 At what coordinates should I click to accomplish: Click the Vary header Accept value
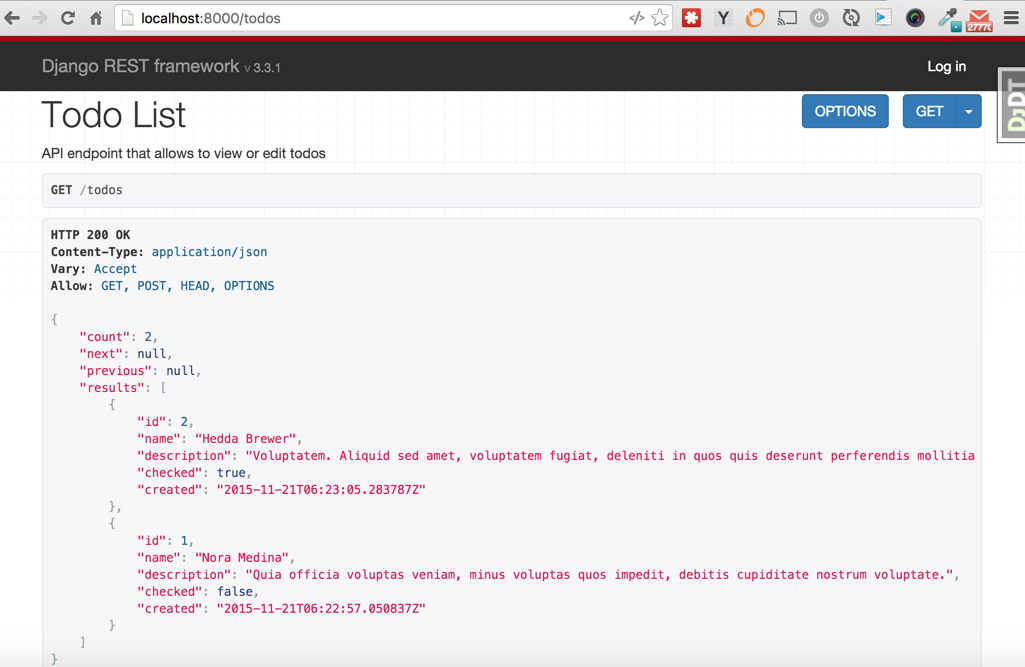[115, 269]
